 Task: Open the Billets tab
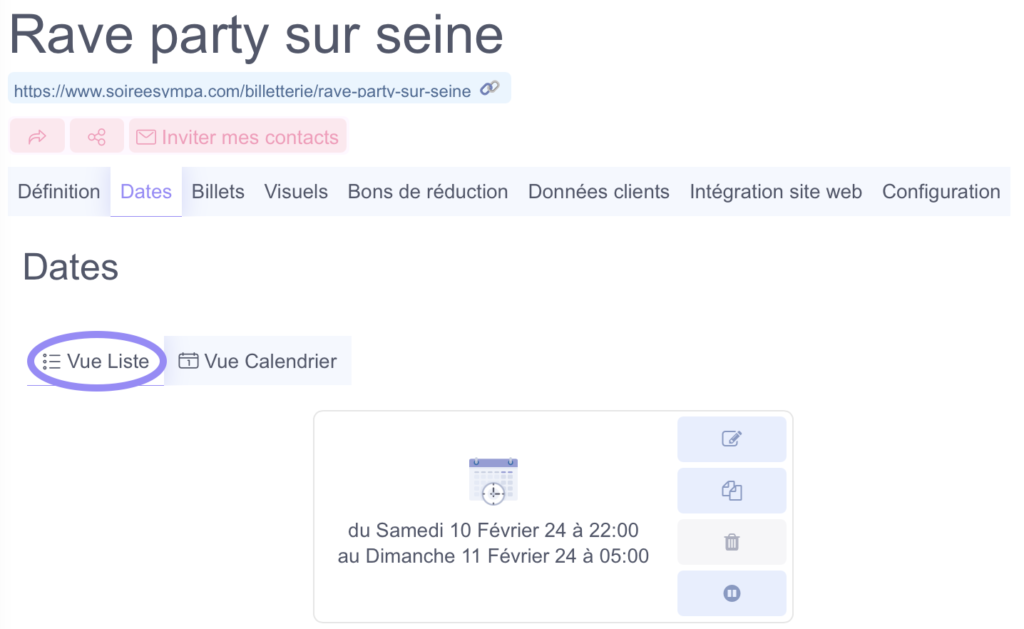point(218,191)
